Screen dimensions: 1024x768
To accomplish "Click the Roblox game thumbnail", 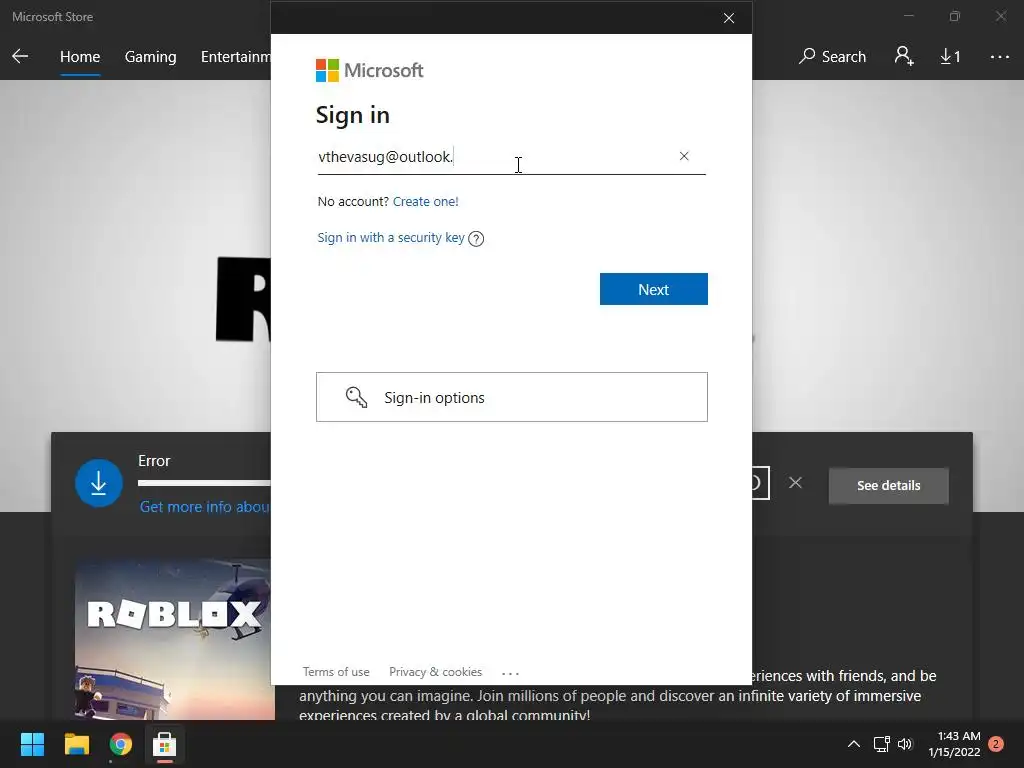I will 175,639.
